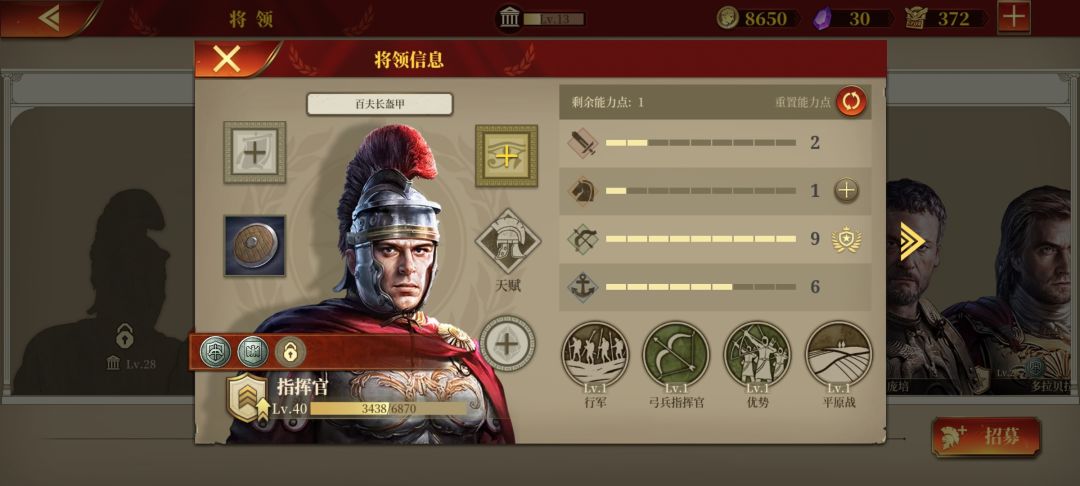Open the 优势 advantage skill icon
Image resolution: width=1080 pixels, height=486 pixels.
[x=757, y=354]
